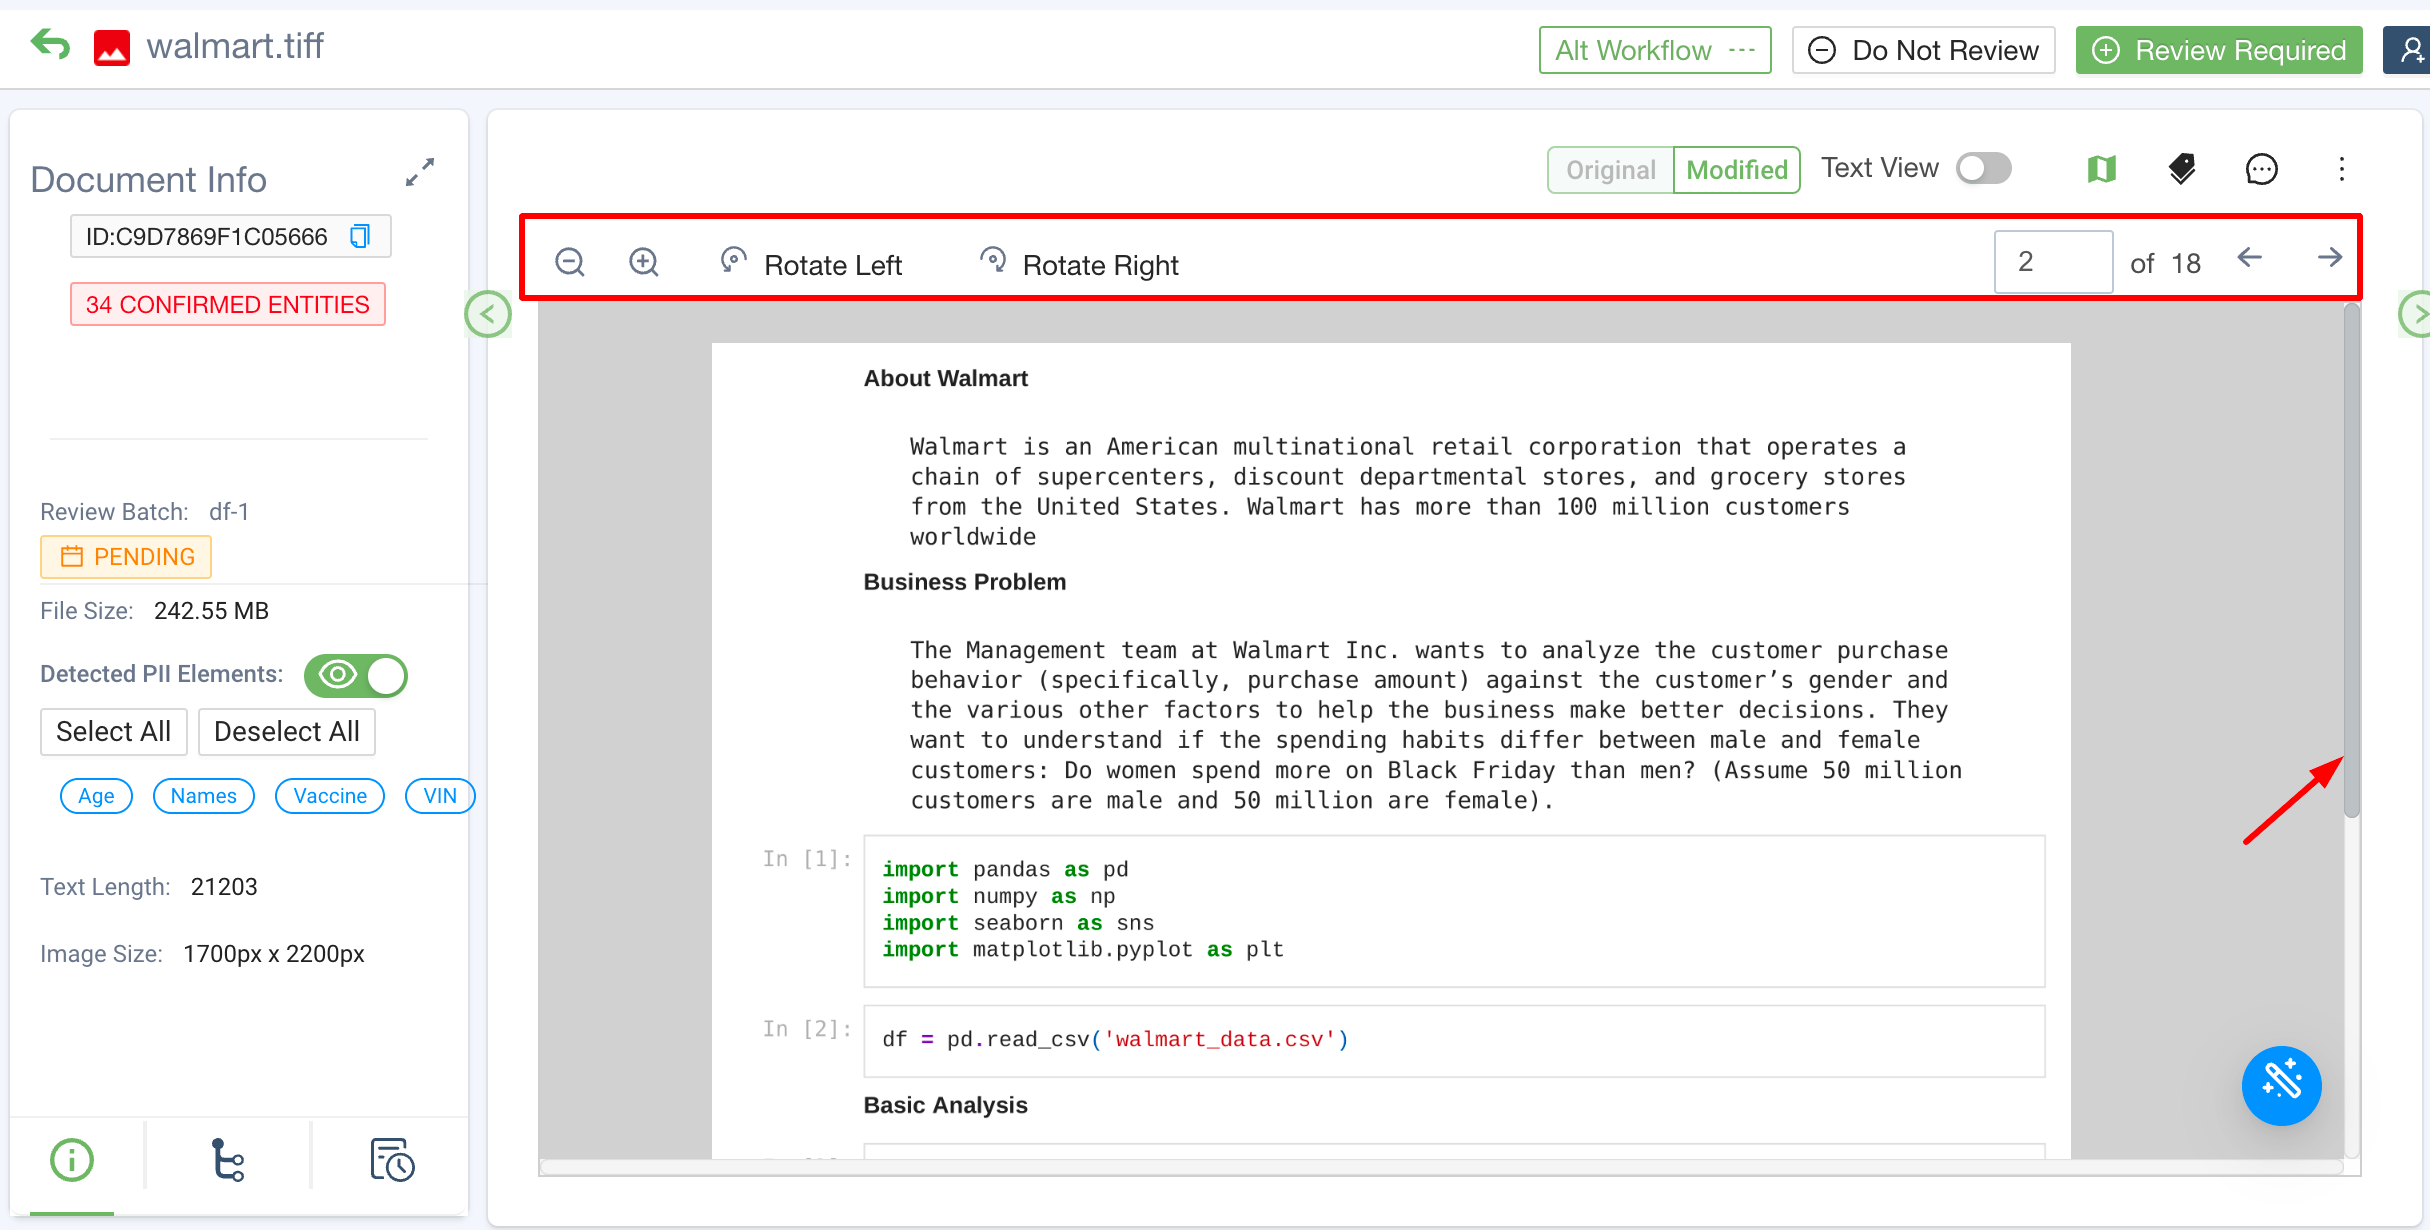This screenshot has height=1230, width=2430.
Task: Click the green back arrow icon
Action: coord(50,45)
